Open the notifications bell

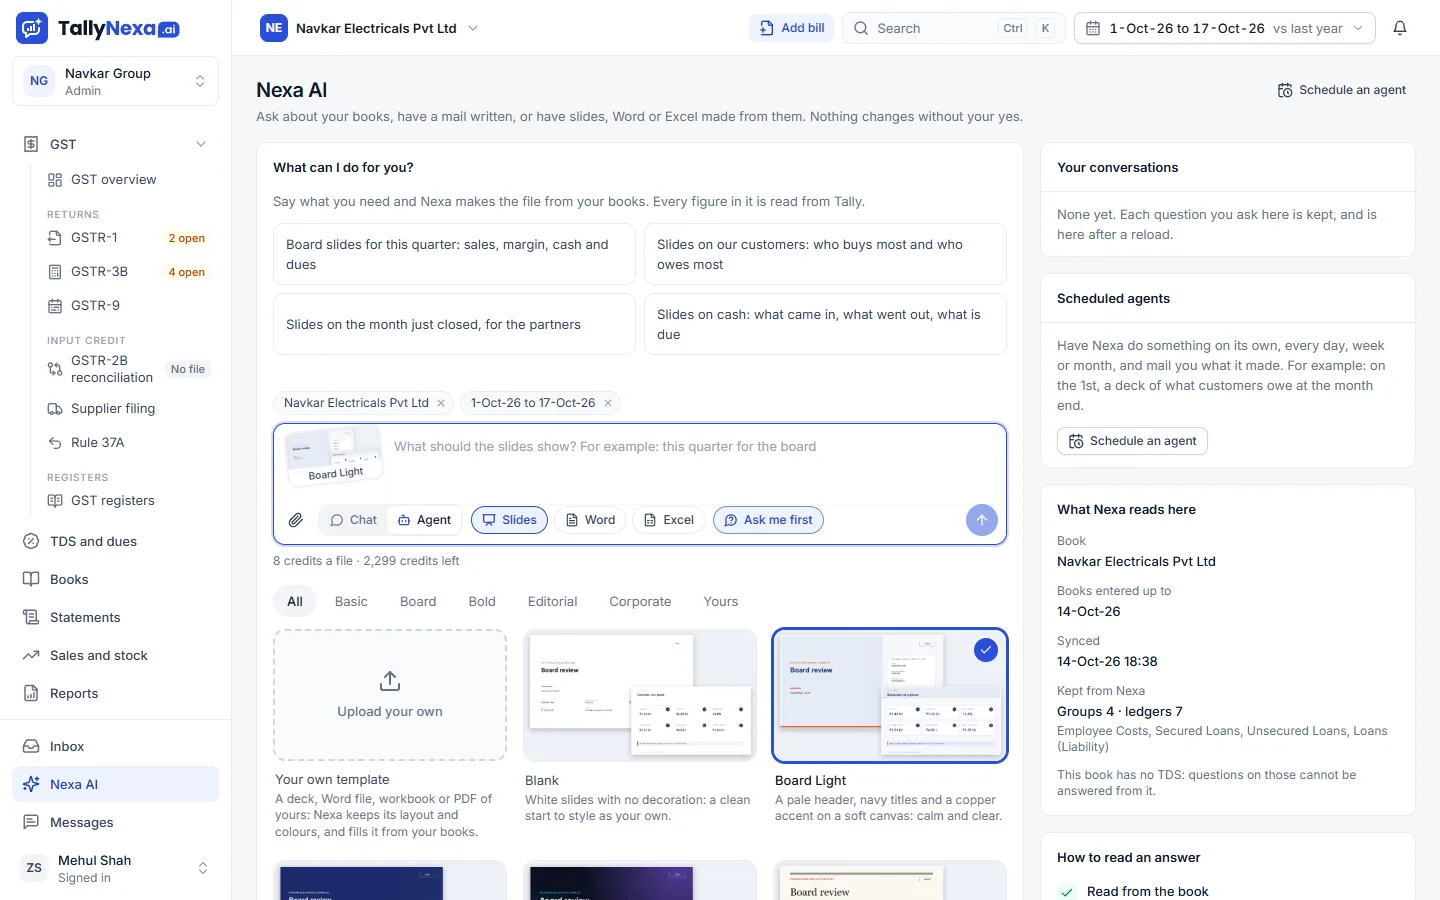(1400, 28)
